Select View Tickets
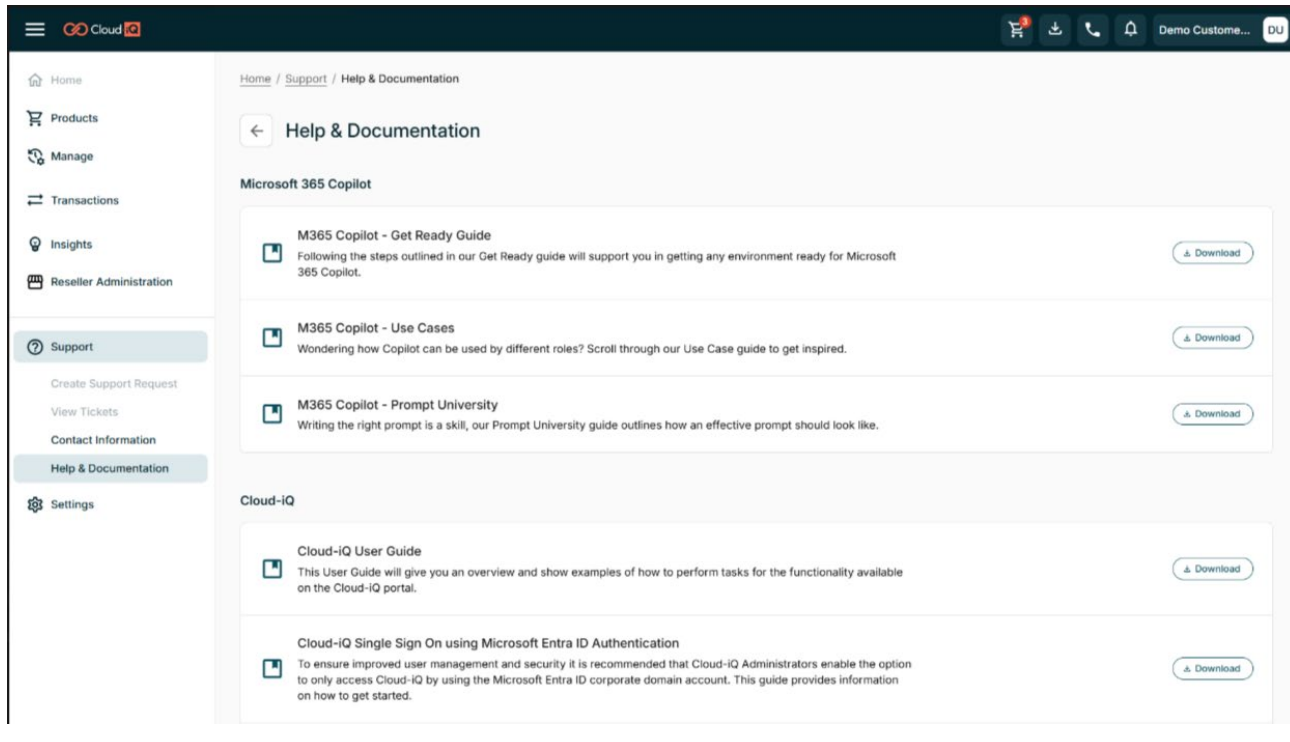The width and height of the screenshot is (1290, 742). (x=84, y=412)
